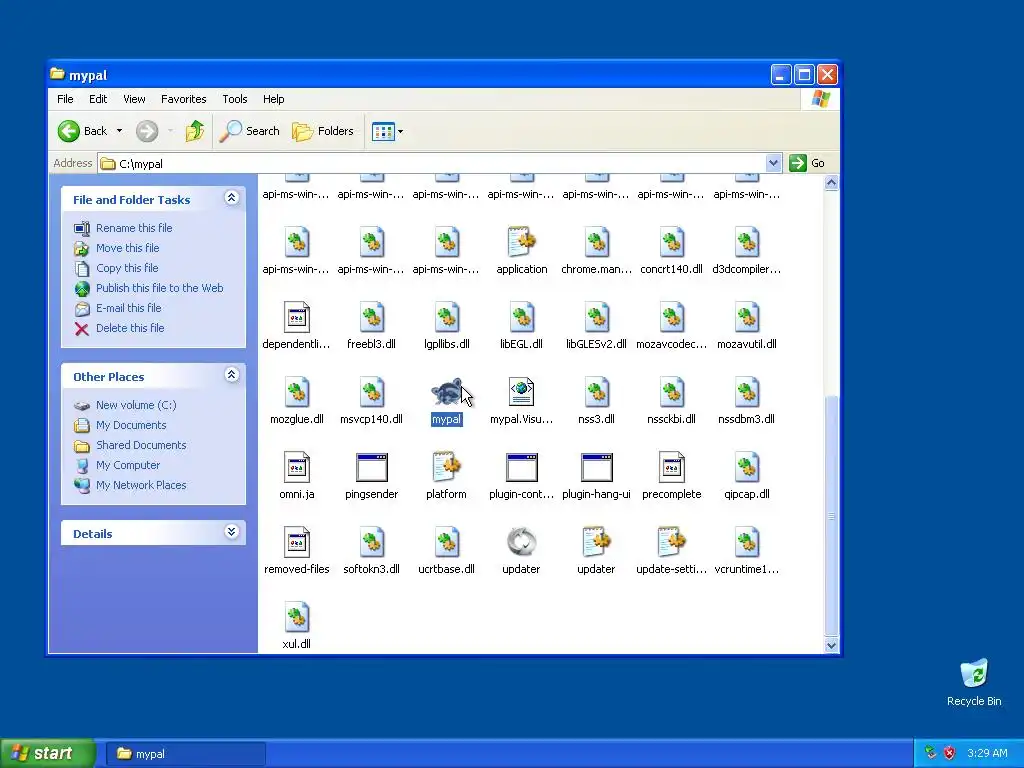Select the libEGL.dll file icon
The height and width of the screenshot is (768, 1024).
point(521,317)
